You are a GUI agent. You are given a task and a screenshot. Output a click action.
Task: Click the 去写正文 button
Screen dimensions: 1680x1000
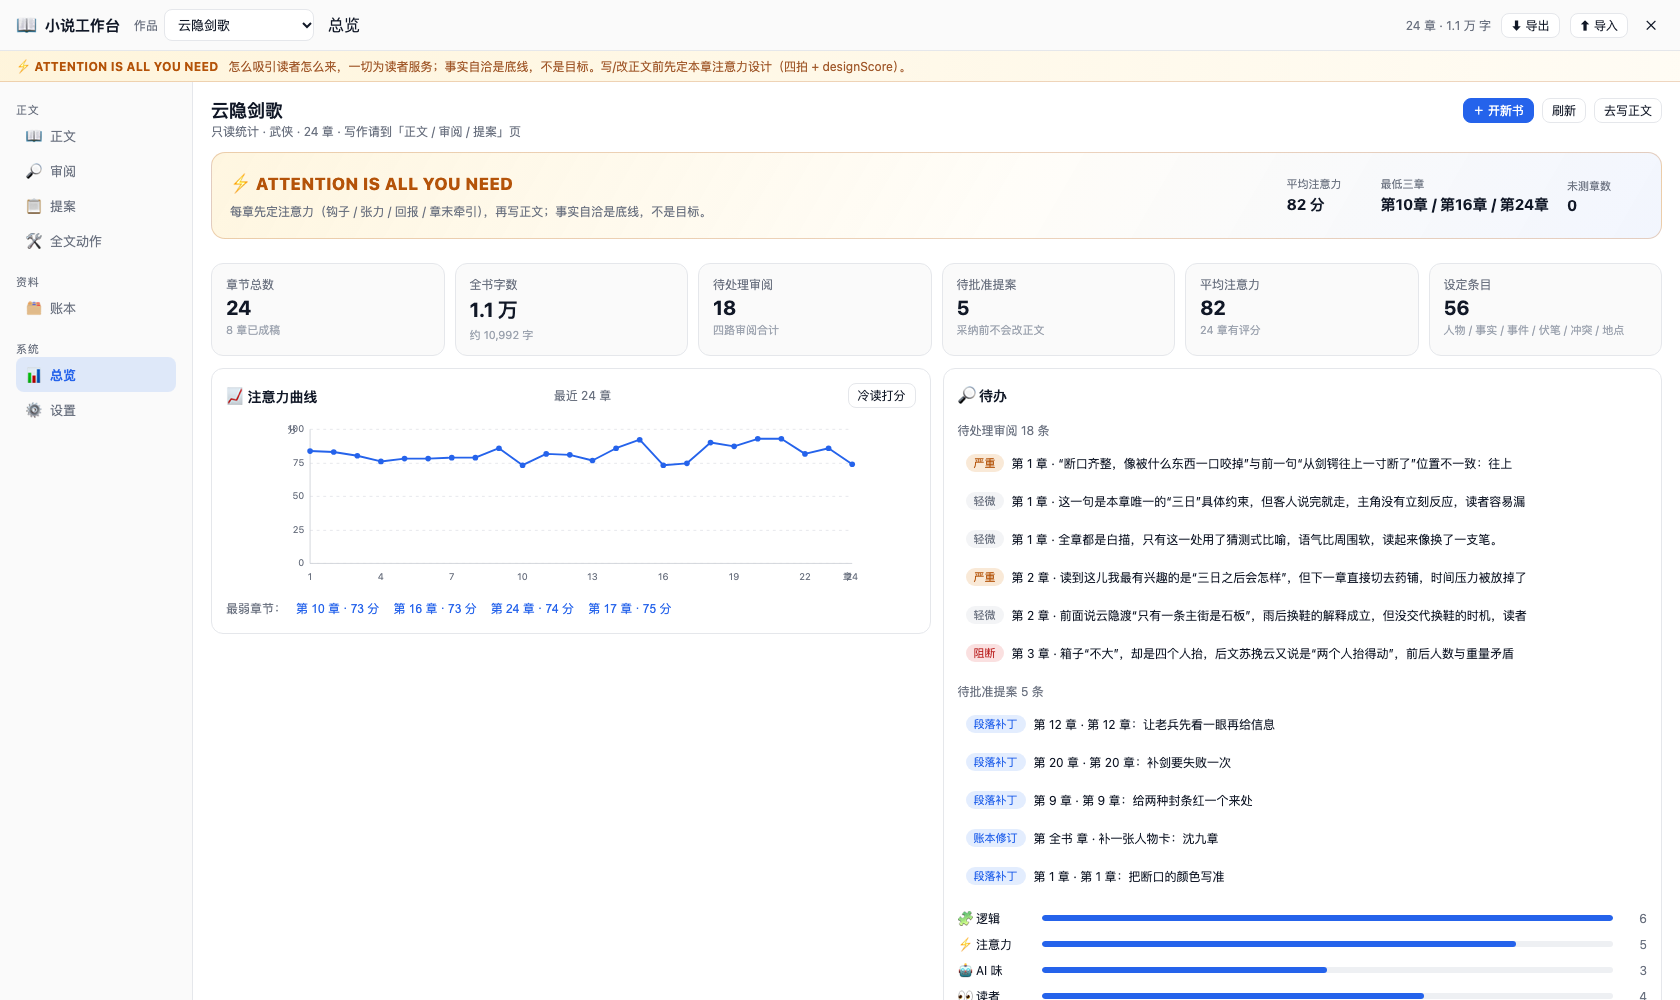tap(1628, 111)
